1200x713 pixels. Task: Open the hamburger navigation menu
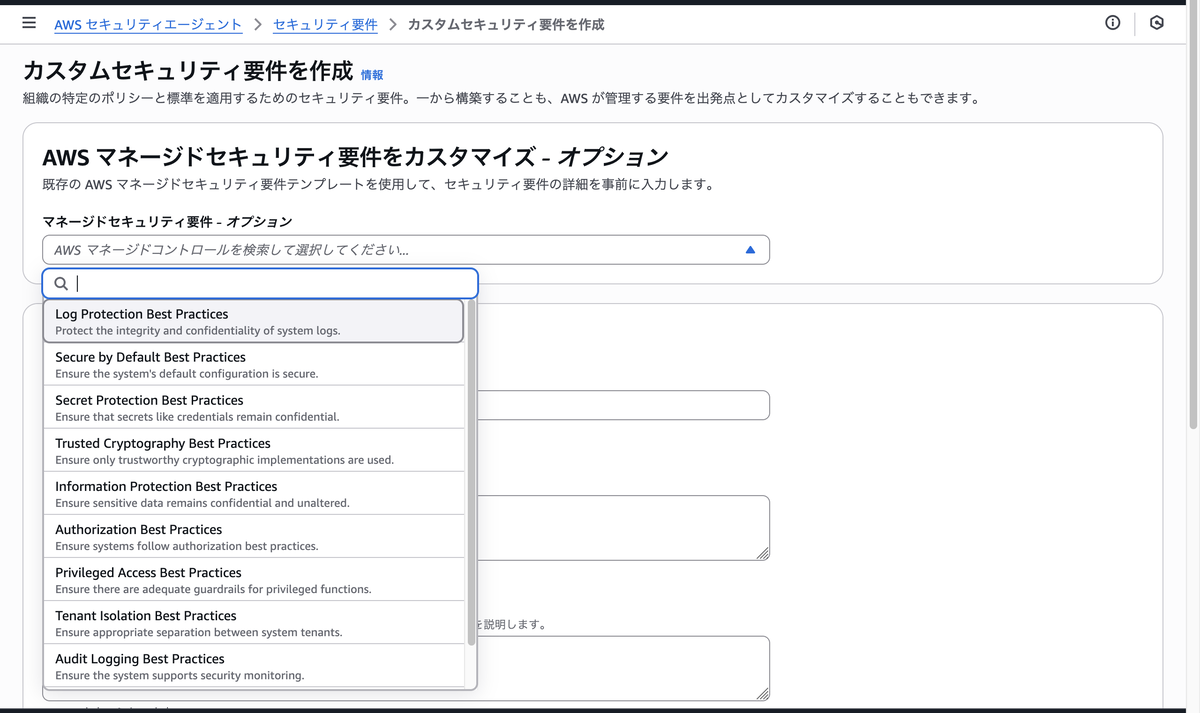(29, 23)
